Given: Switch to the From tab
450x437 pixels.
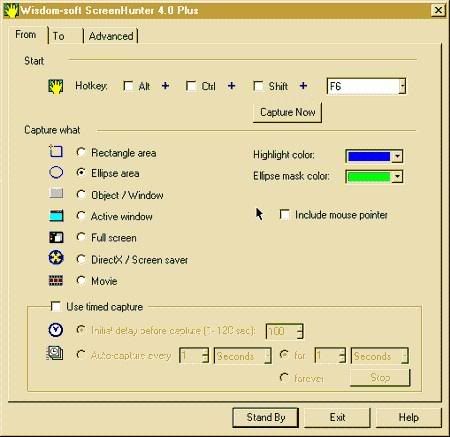Looking at the screenshot, I should (x=26, y=35).
